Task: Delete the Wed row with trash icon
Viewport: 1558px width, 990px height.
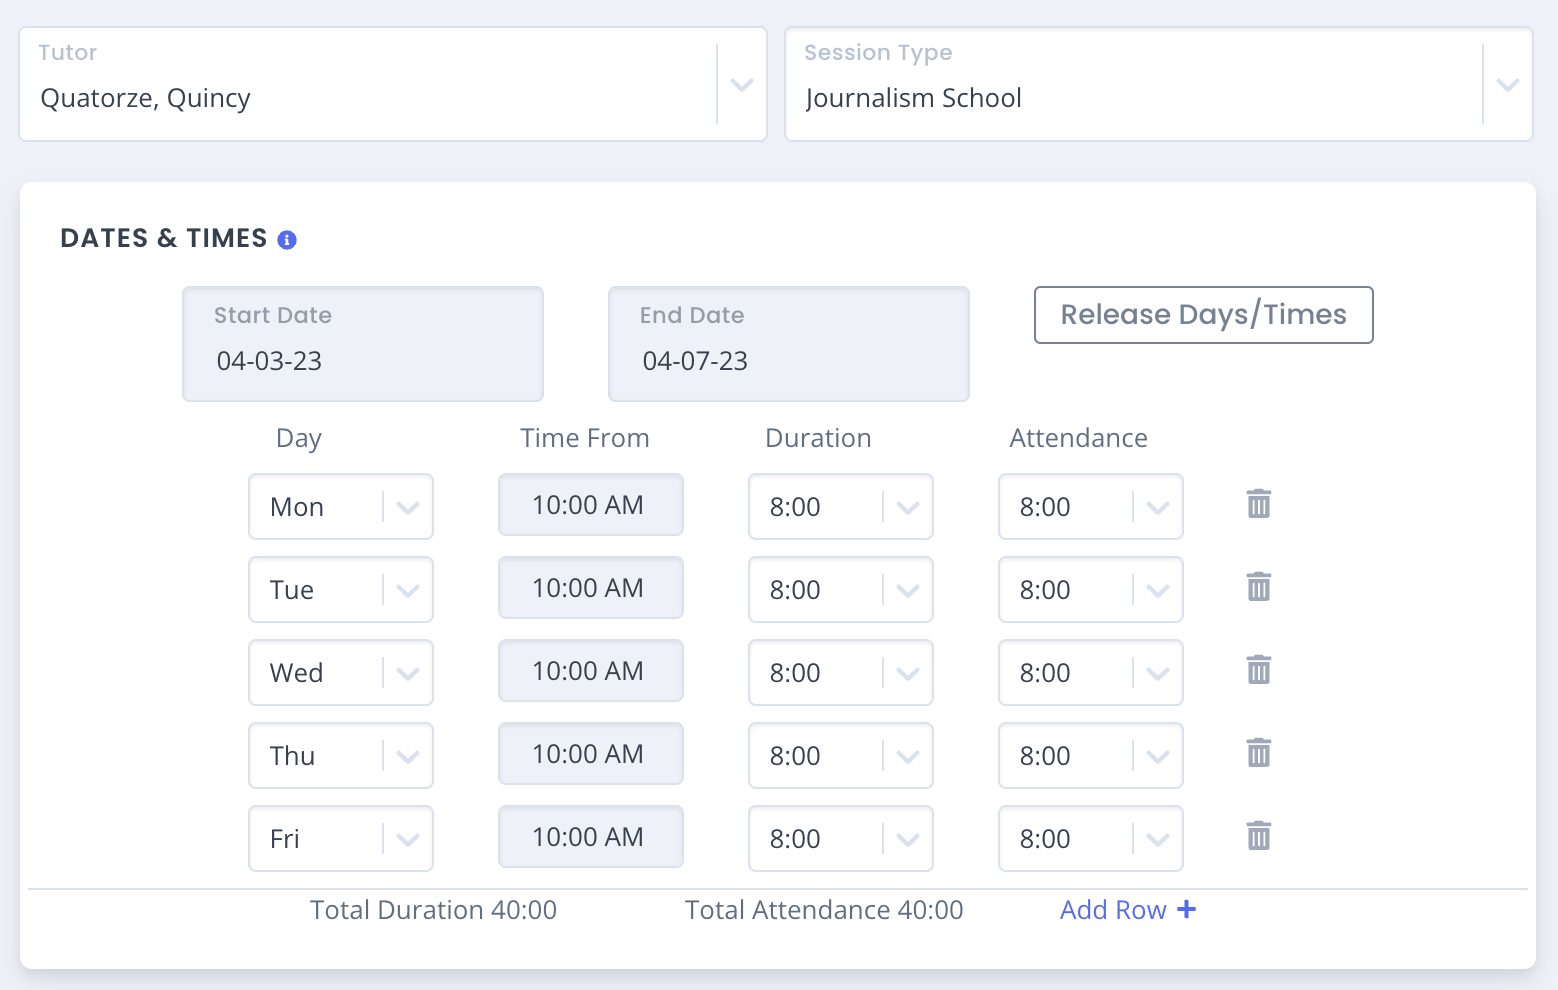Action: pos(1259,670)
